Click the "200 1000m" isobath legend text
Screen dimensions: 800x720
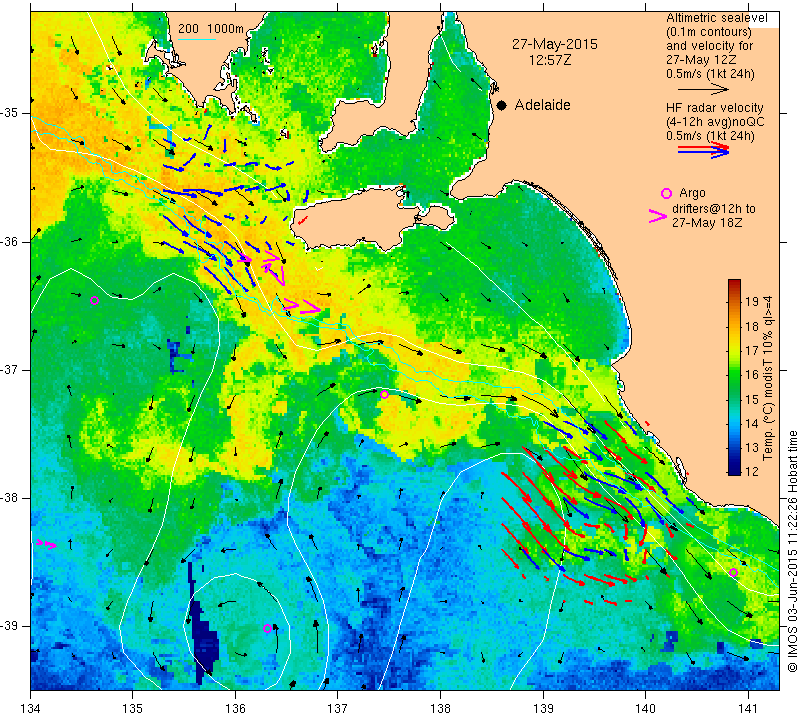click(x=211, y=29)
